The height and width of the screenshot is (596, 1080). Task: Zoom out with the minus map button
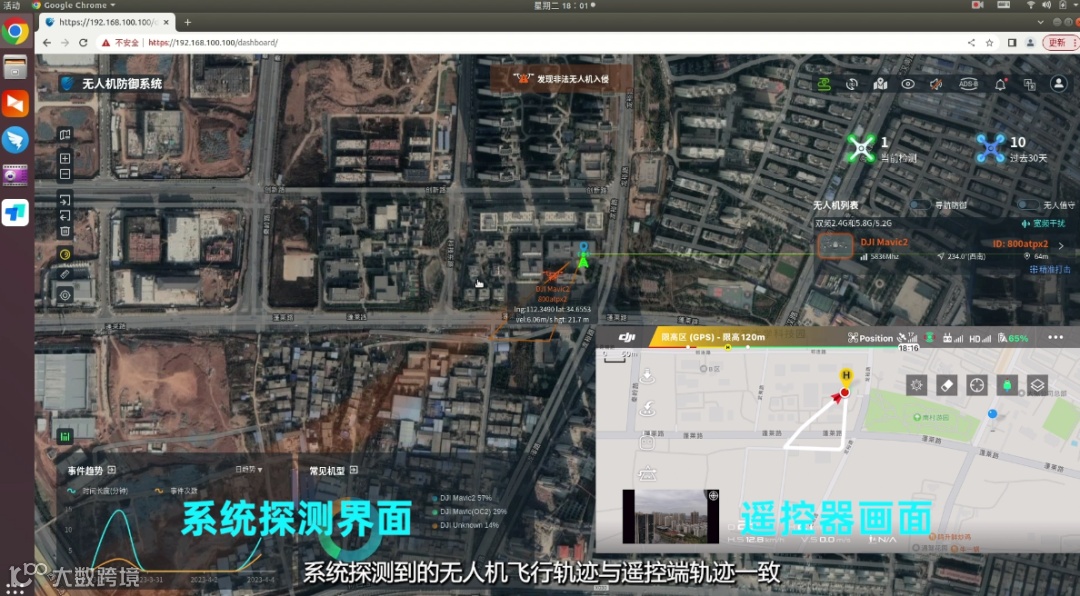tap(65, 174)
